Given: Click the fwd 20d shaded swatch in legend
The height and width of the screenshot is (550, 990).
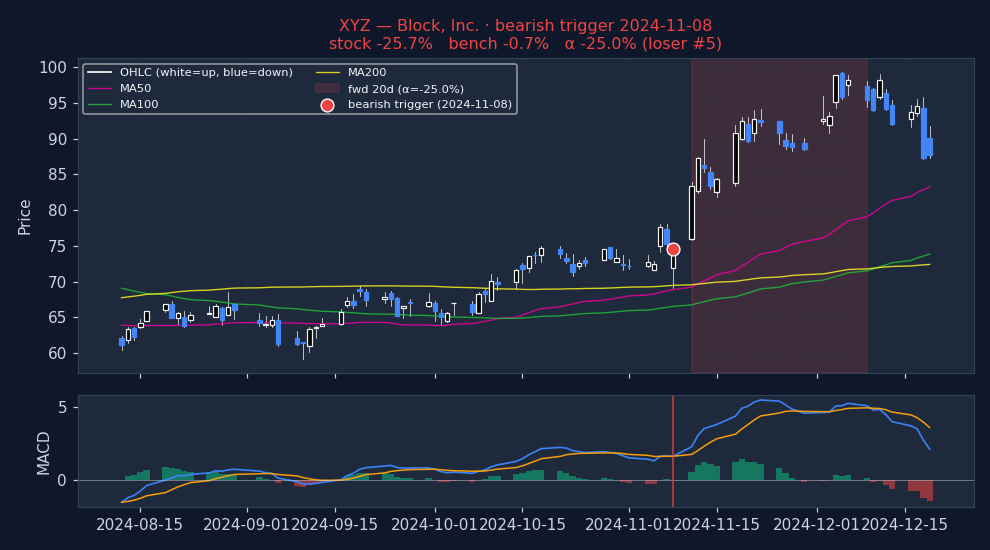Looking at the screenshot, I should point(327,88).
